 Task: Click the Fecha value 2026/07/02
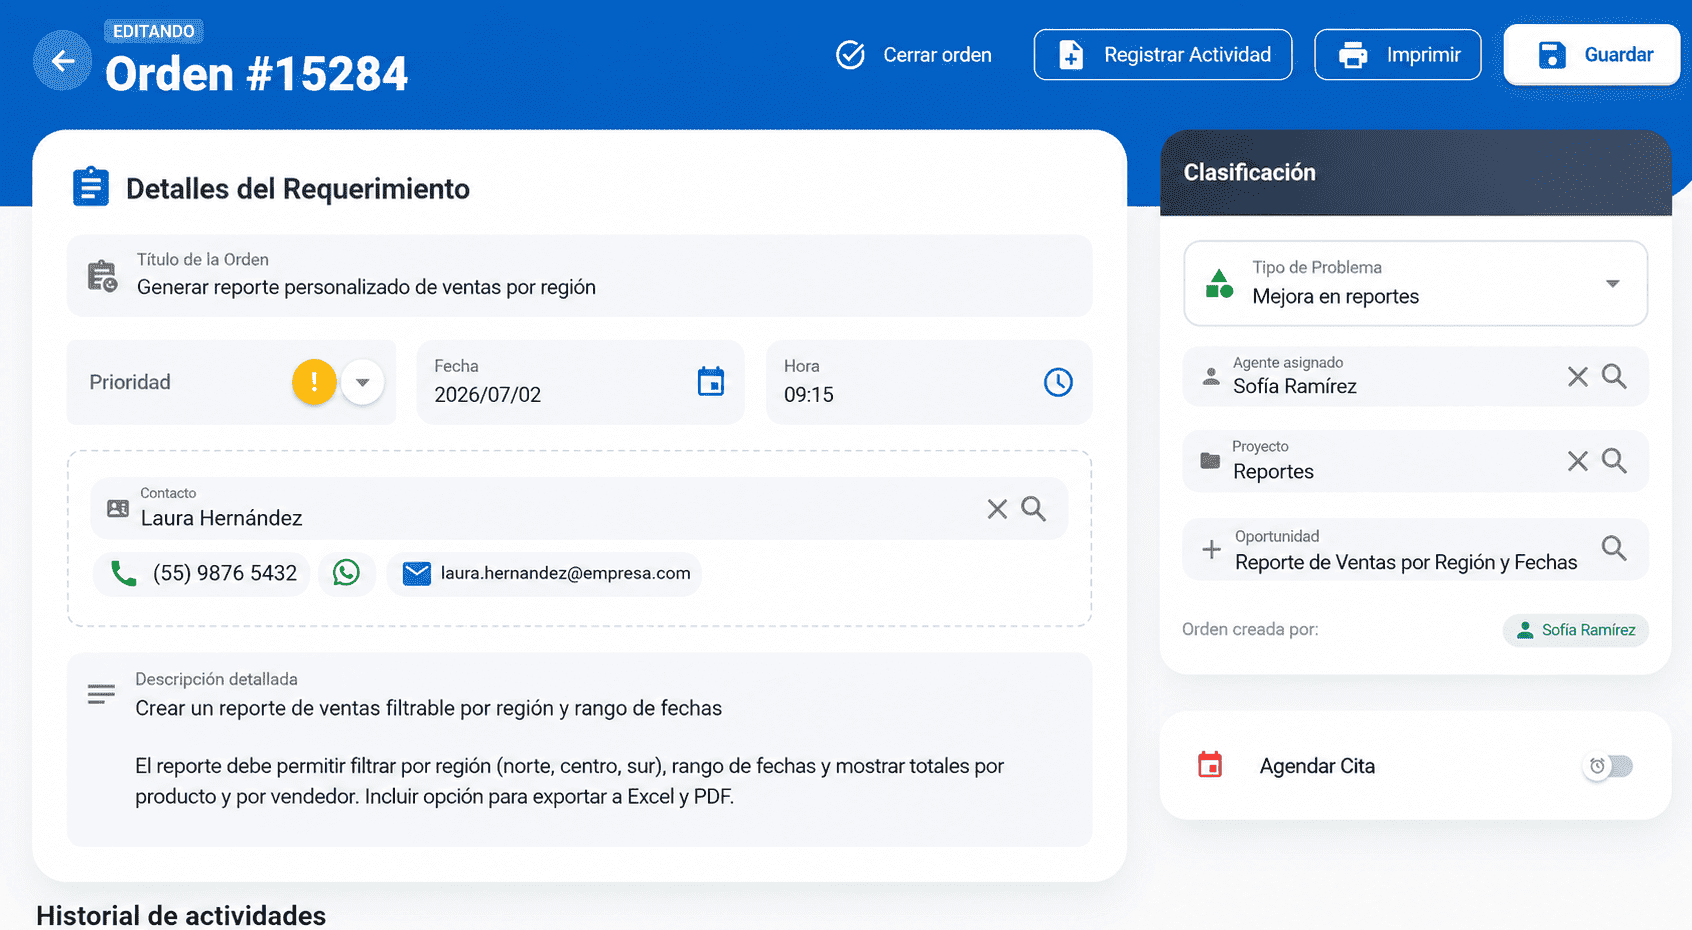(x=488, y=395)
